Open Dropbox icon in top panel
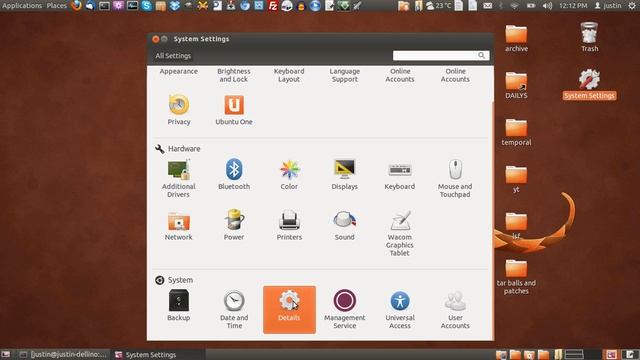This screenshot has width=640, height=360. pos(175,6)
